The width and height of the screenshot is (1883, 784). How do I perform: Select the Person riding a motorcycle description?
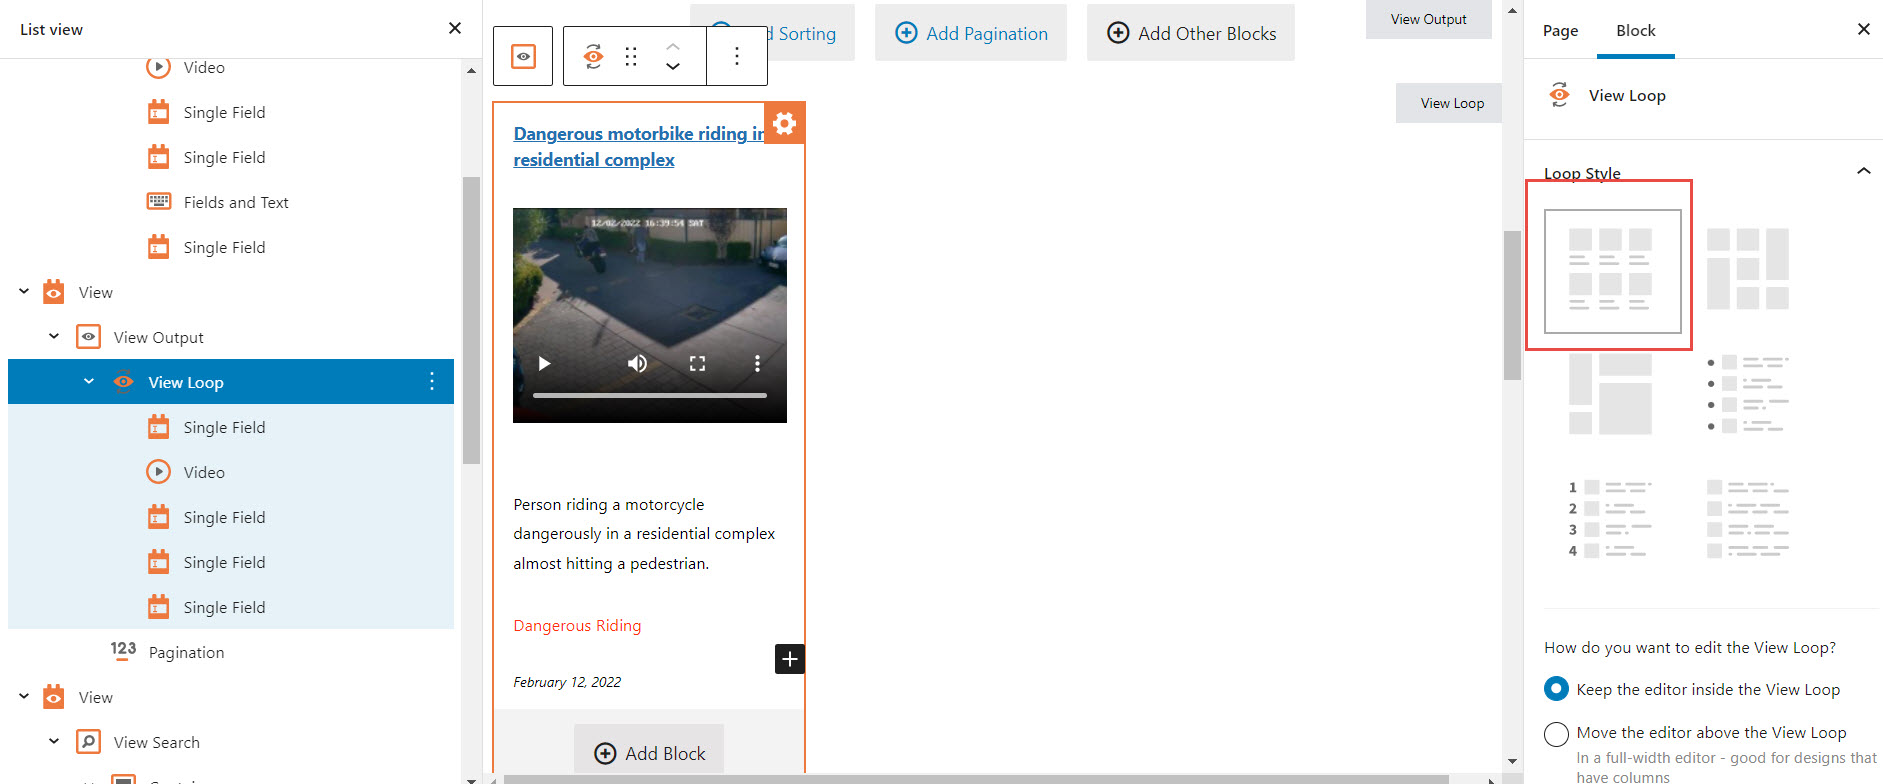coord(644,534)
